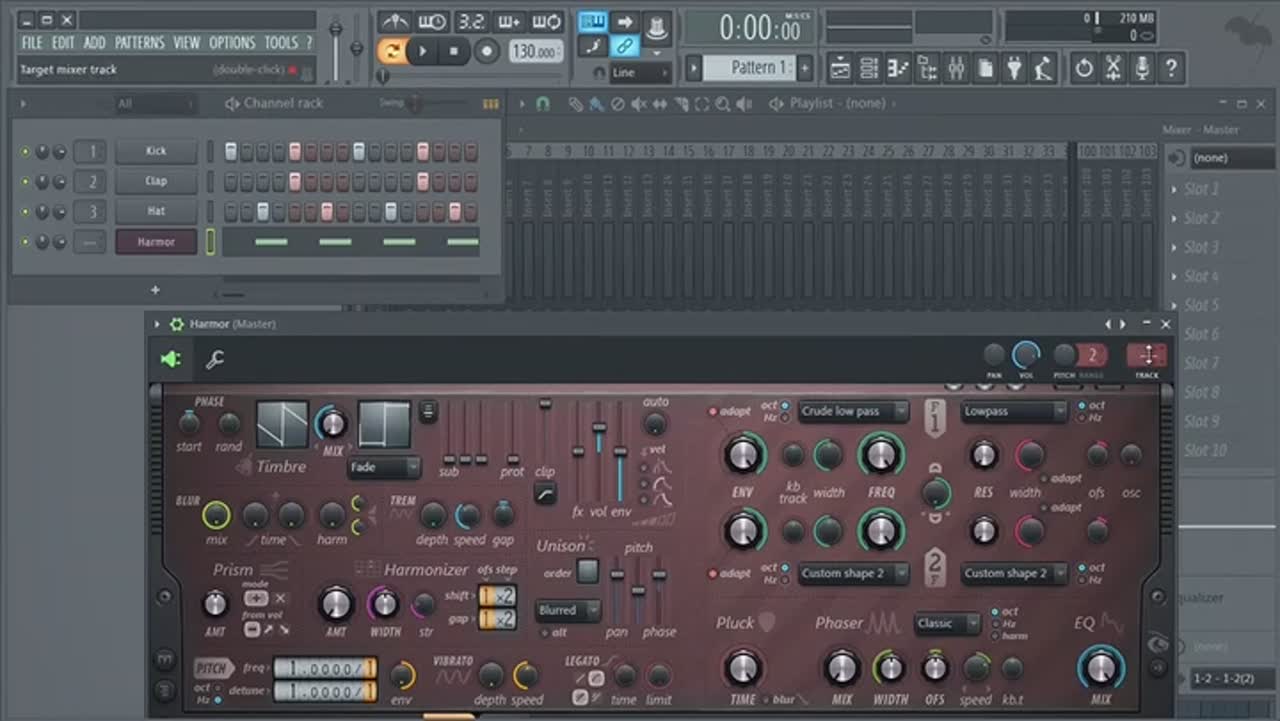
Task: Click the Record button in transport
Action: coord(487,50)
